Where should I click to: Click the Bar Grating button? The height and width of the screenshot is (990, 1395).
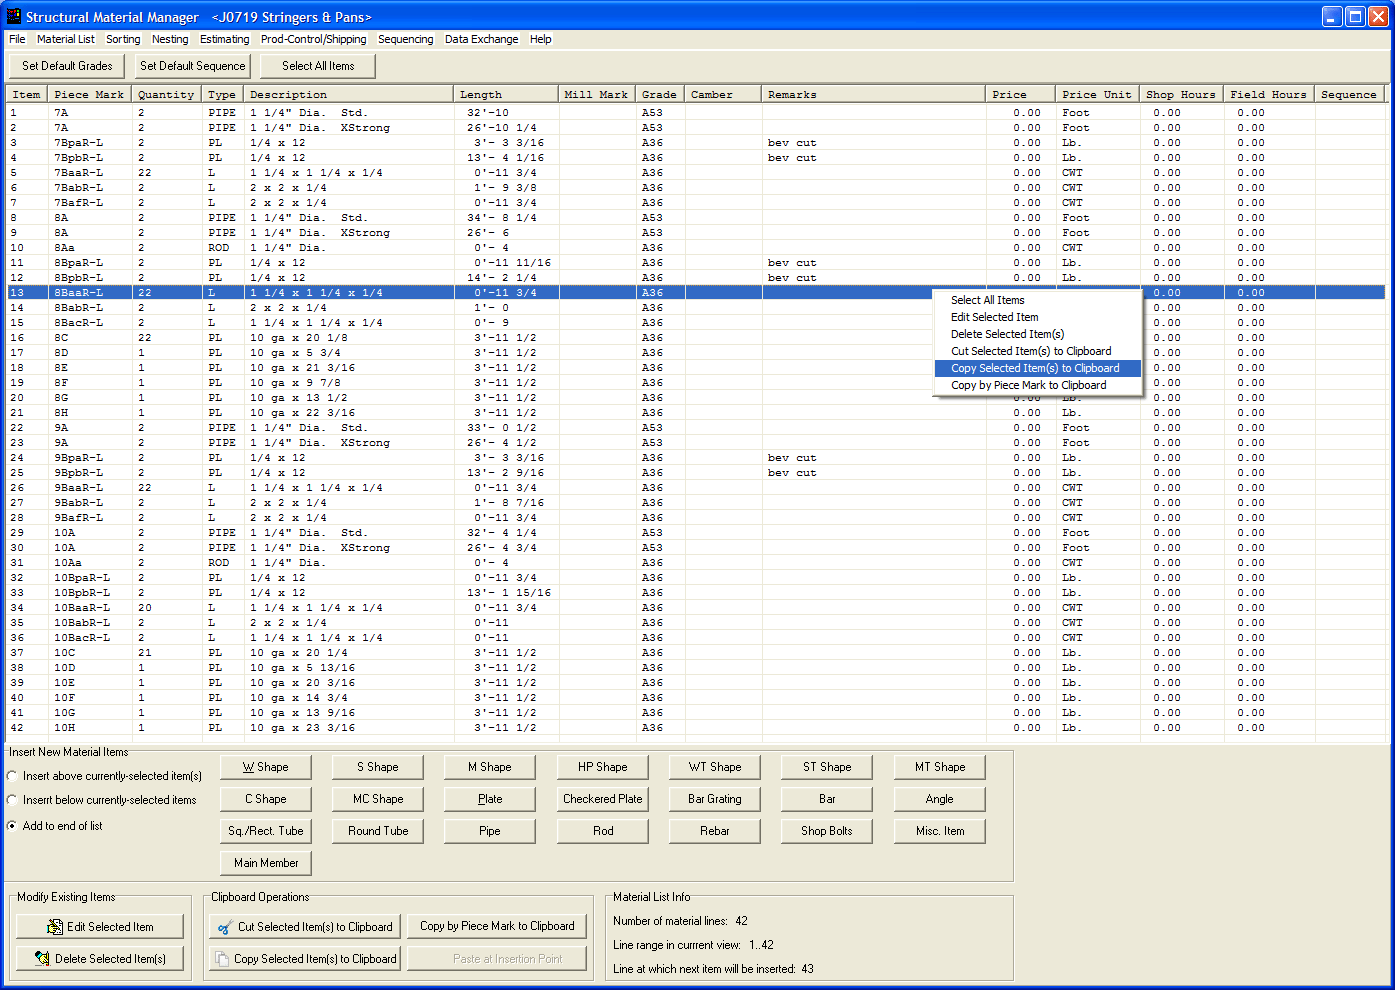tap(715, 799)
